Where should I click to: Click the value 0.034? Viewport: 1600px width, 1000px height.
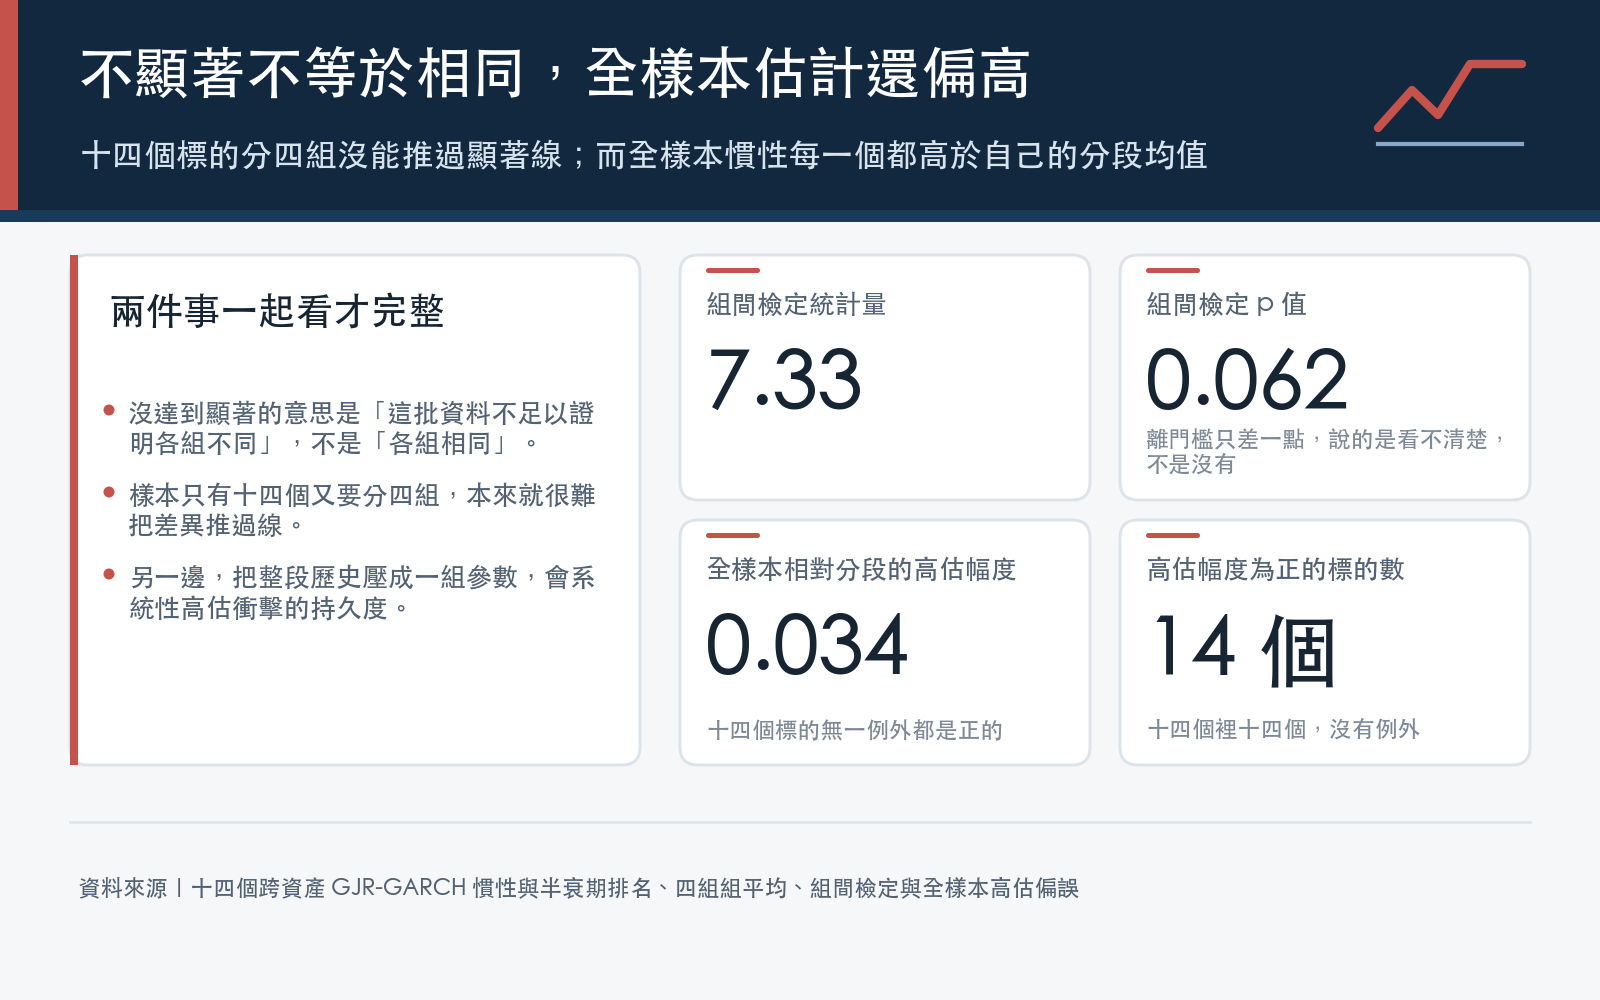point(807,645)
